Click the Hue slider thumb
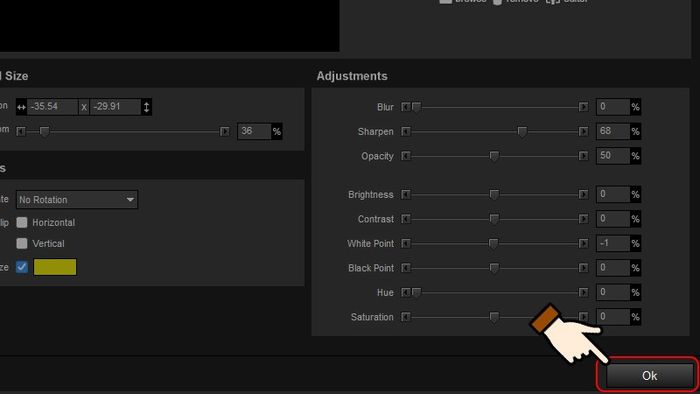 pos(416,293)
